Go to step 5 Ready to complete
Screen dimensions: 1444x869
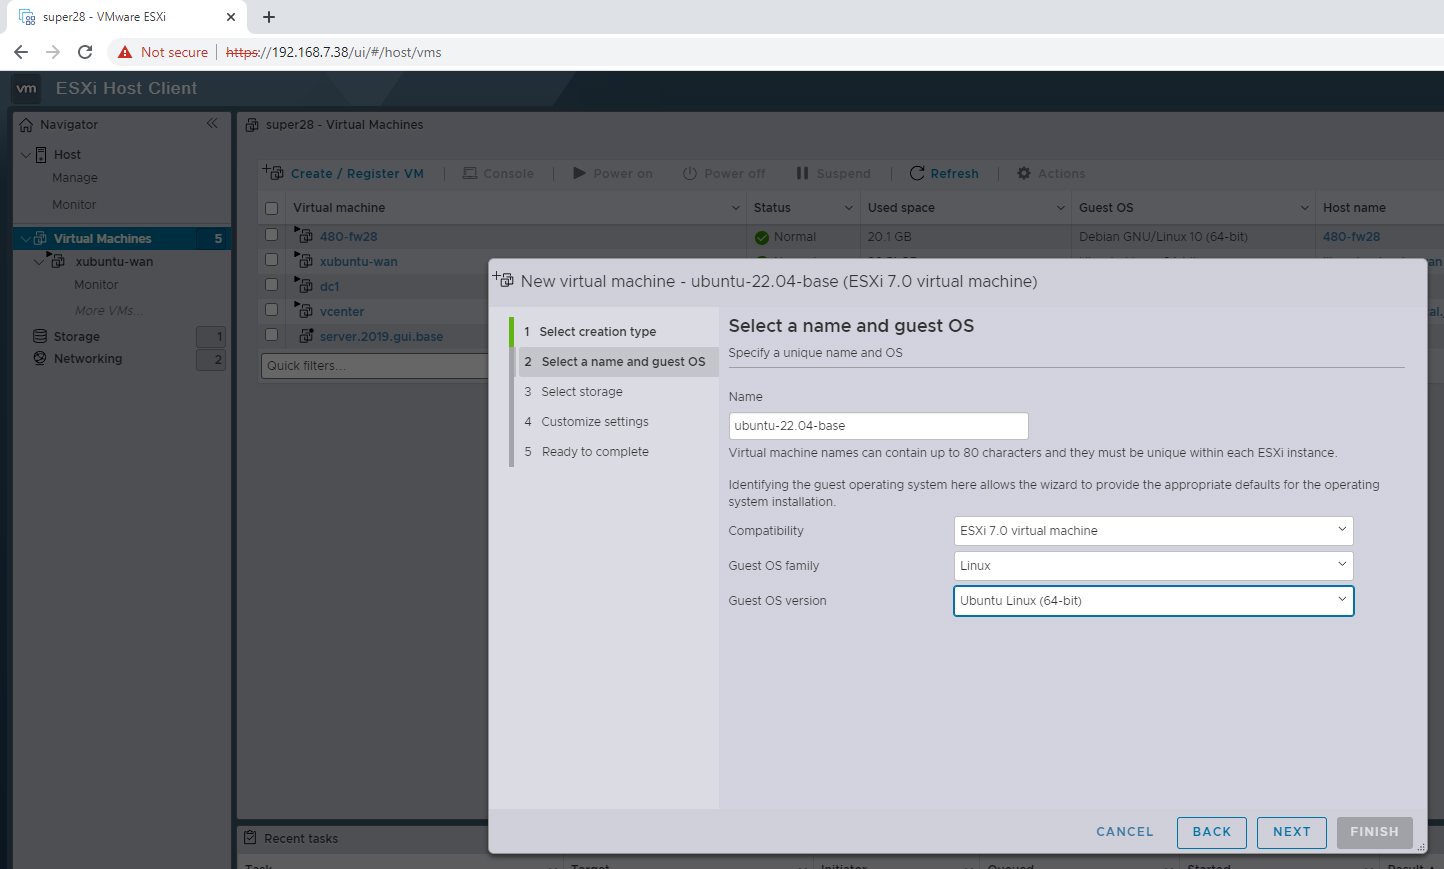pyautogui.click(x=614, y=452)
